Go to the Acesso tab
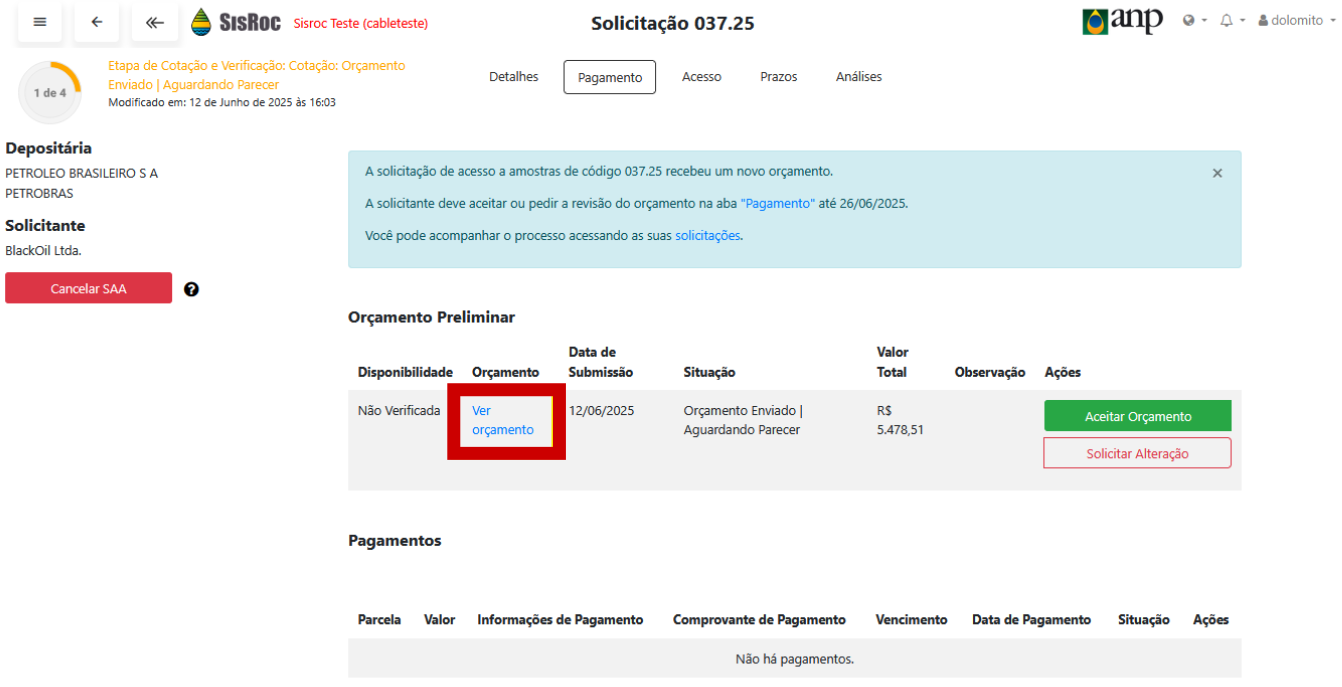The height and width of the screenshot is (687, 1342). (701, 77)
